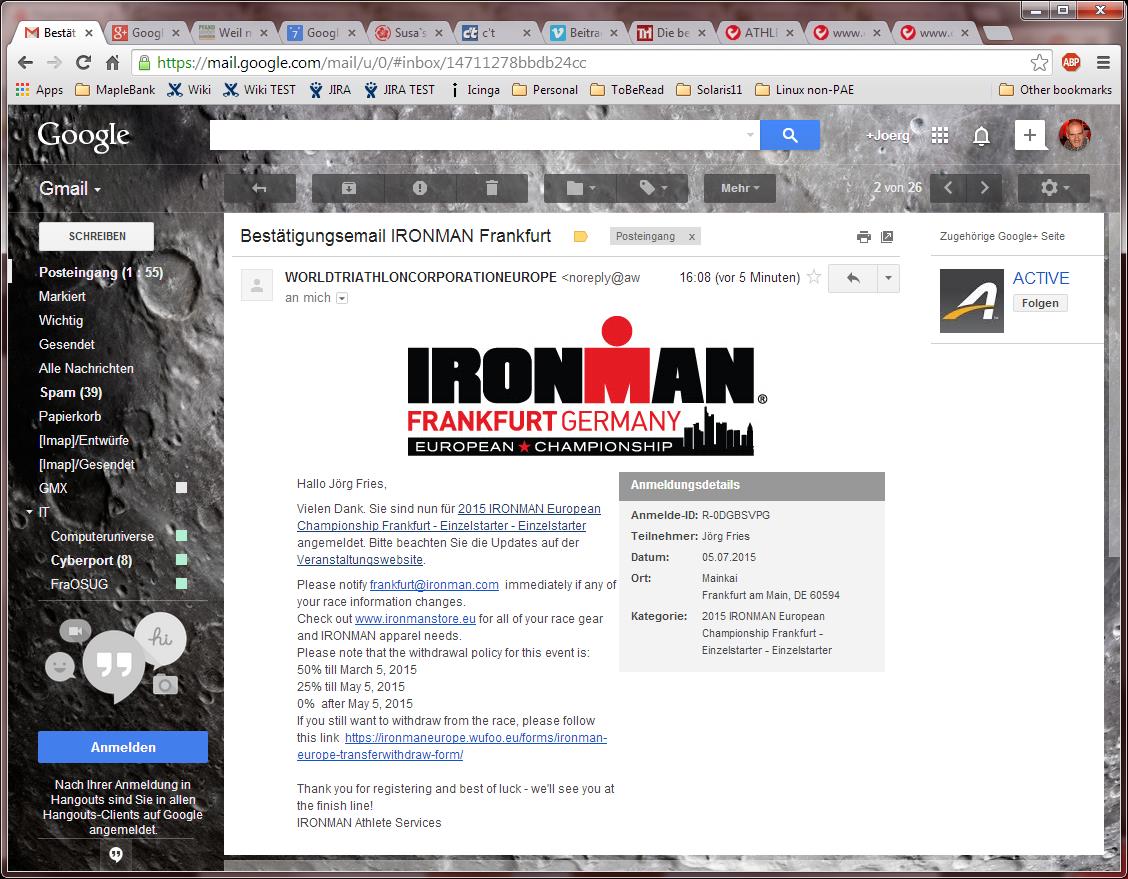Open the Gmail settings gear menu

[x=1054, y=188]
